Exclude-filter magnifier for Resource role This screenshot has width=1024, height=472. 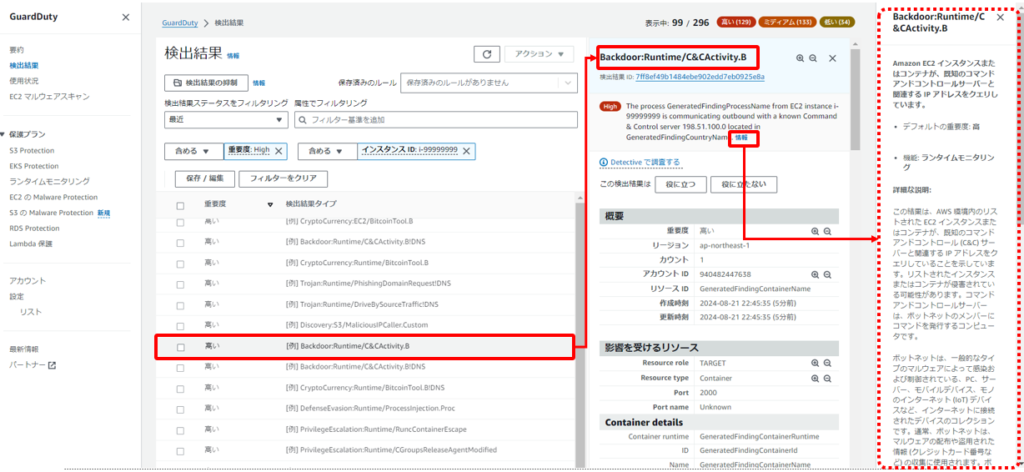pyautogui.click(x=827, y=363)
